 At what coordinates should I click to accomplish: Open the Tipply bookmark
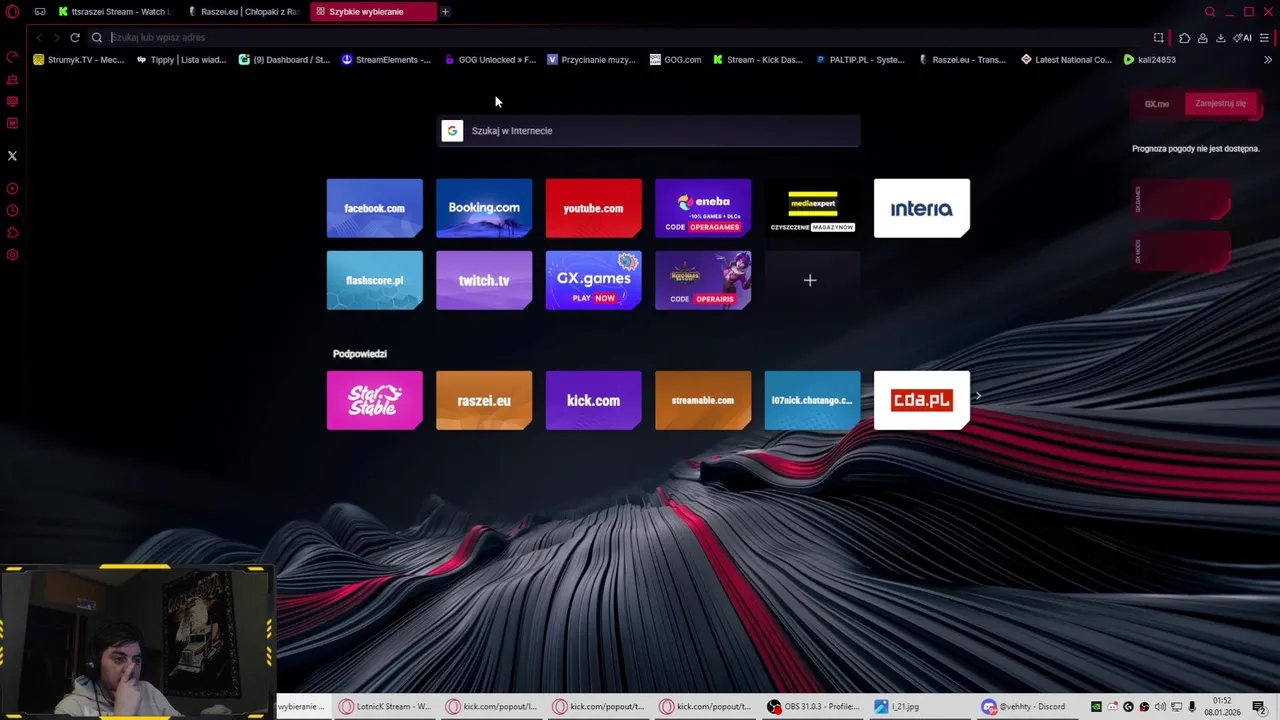pyautogui.click(x=181, y=60)
